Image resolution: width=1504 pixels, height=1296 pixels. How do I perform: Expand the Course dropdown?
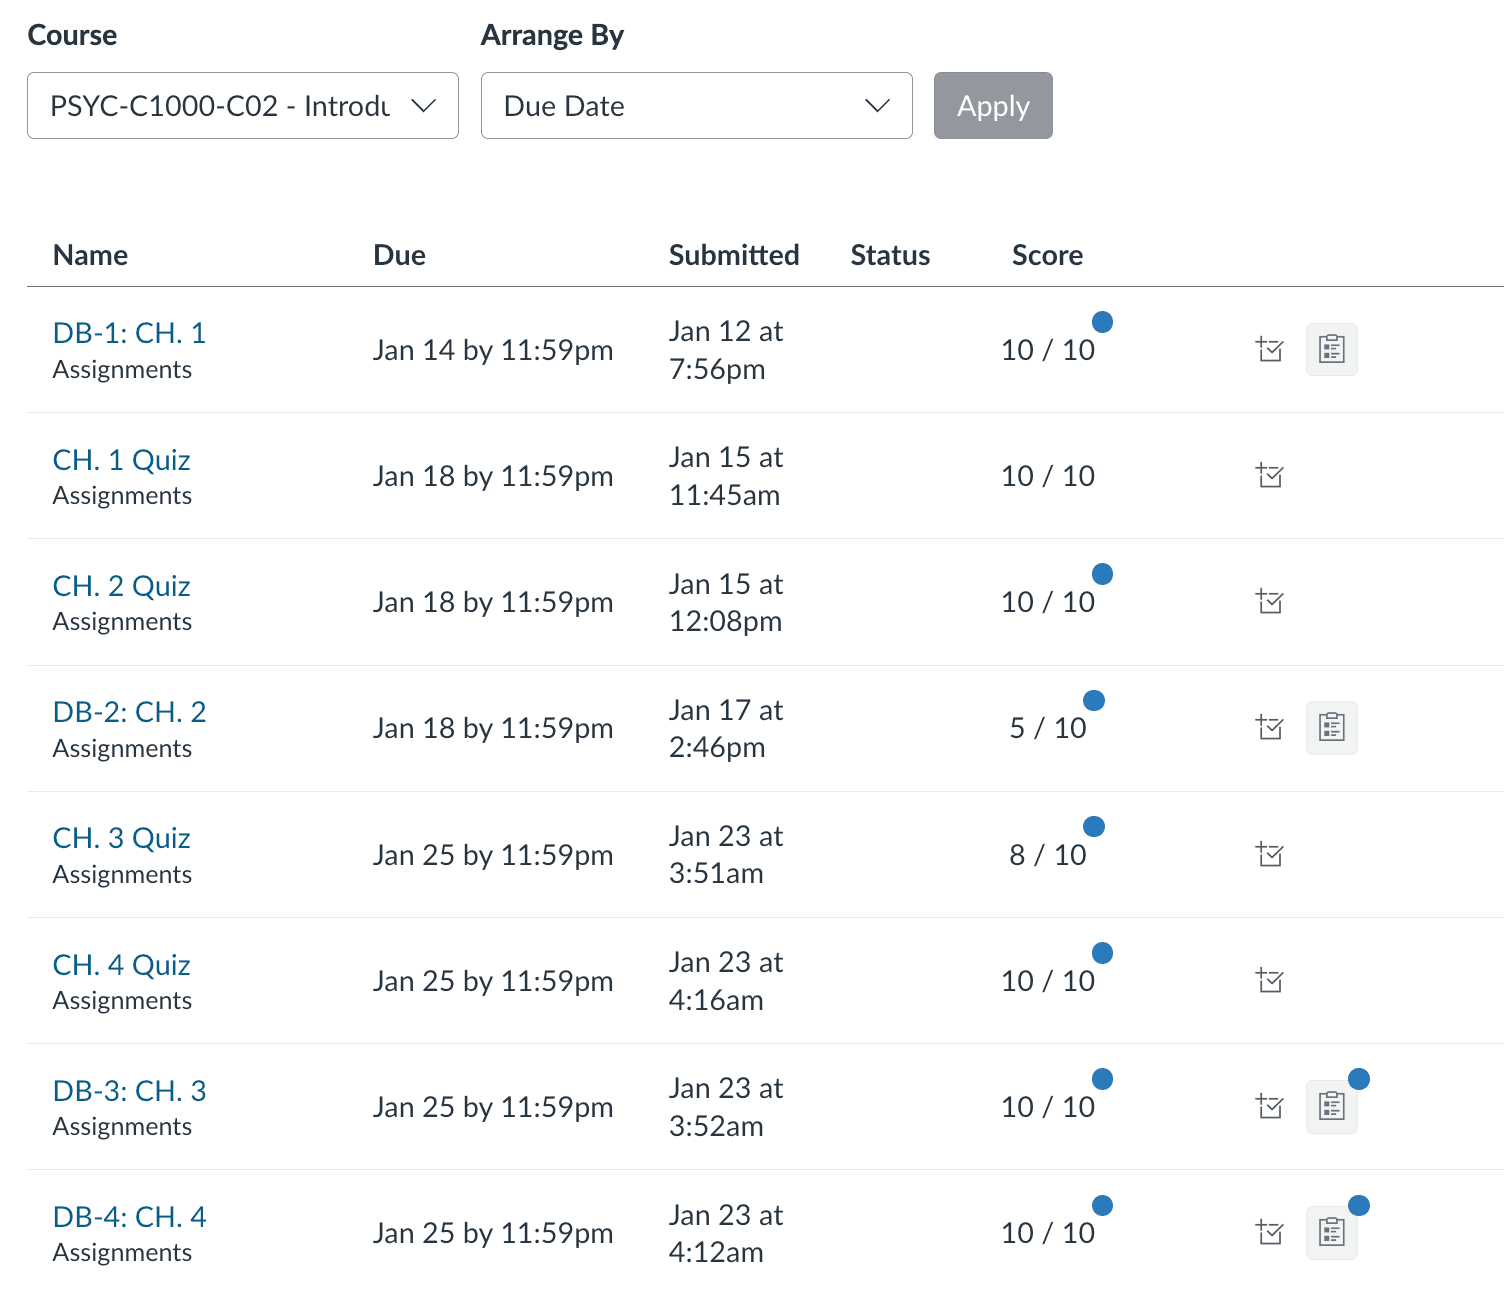[x=242, y=106]
